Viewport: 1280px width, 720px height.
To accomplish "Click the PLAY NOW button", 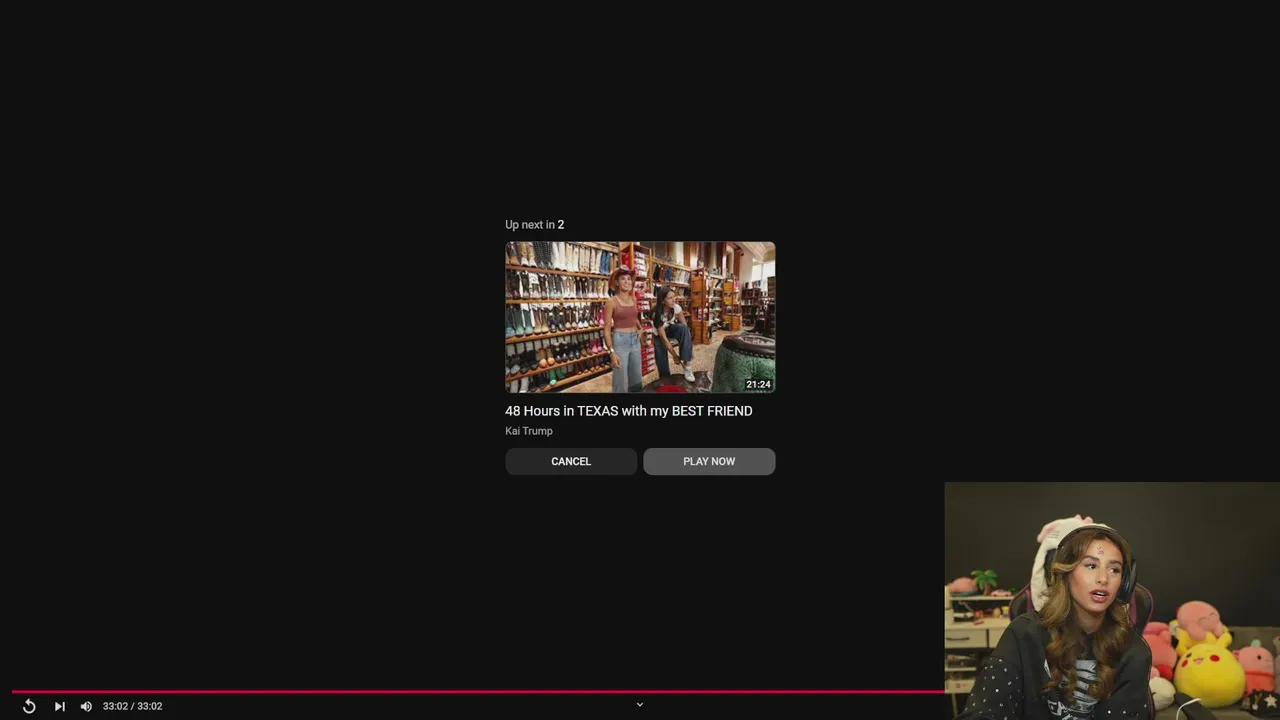I will click(x=709, y=461).
